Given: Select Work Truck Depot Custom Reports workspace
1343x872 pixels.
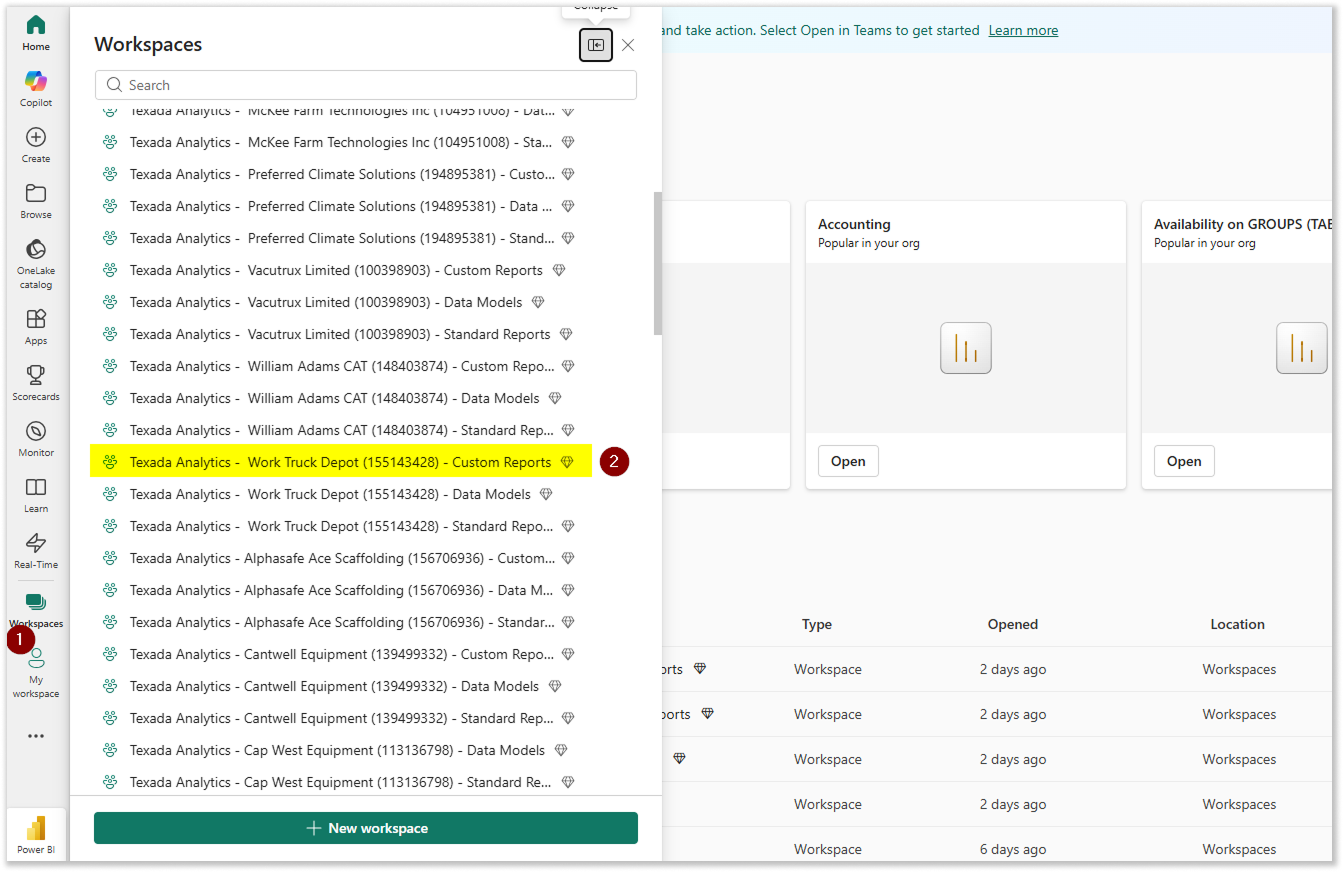Looking at the screenshot, I should (340, 462).
